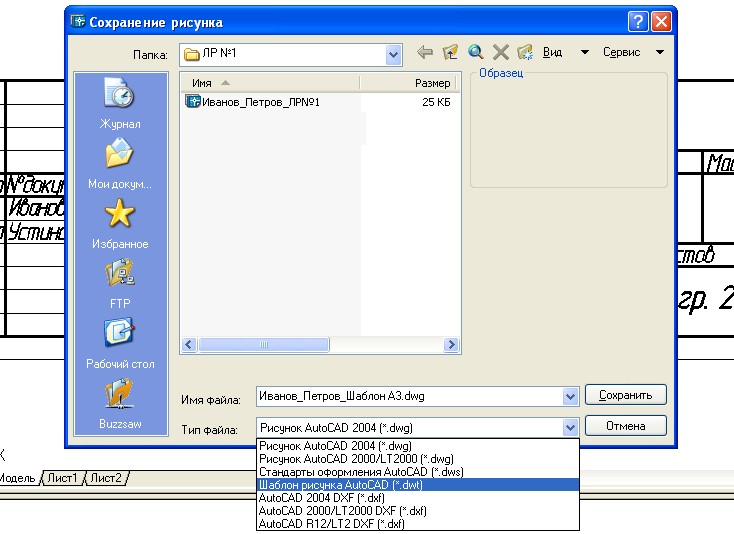
Task: Select AutoCAD 2000/LT2000 DXF (*.dxf) option
Action: click(418, 511)
